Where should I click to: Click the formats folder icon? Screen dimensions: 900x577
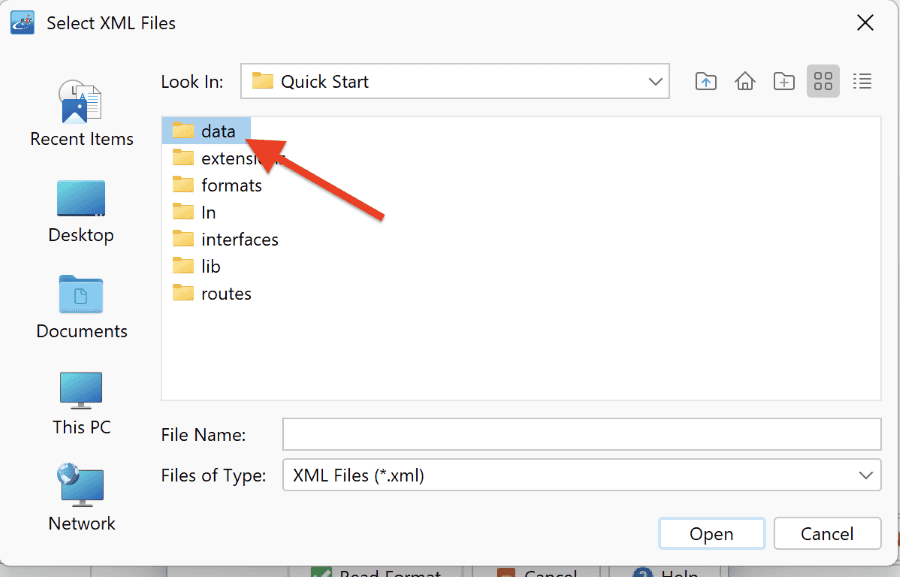pyautogui.click(x=183, y=185)
